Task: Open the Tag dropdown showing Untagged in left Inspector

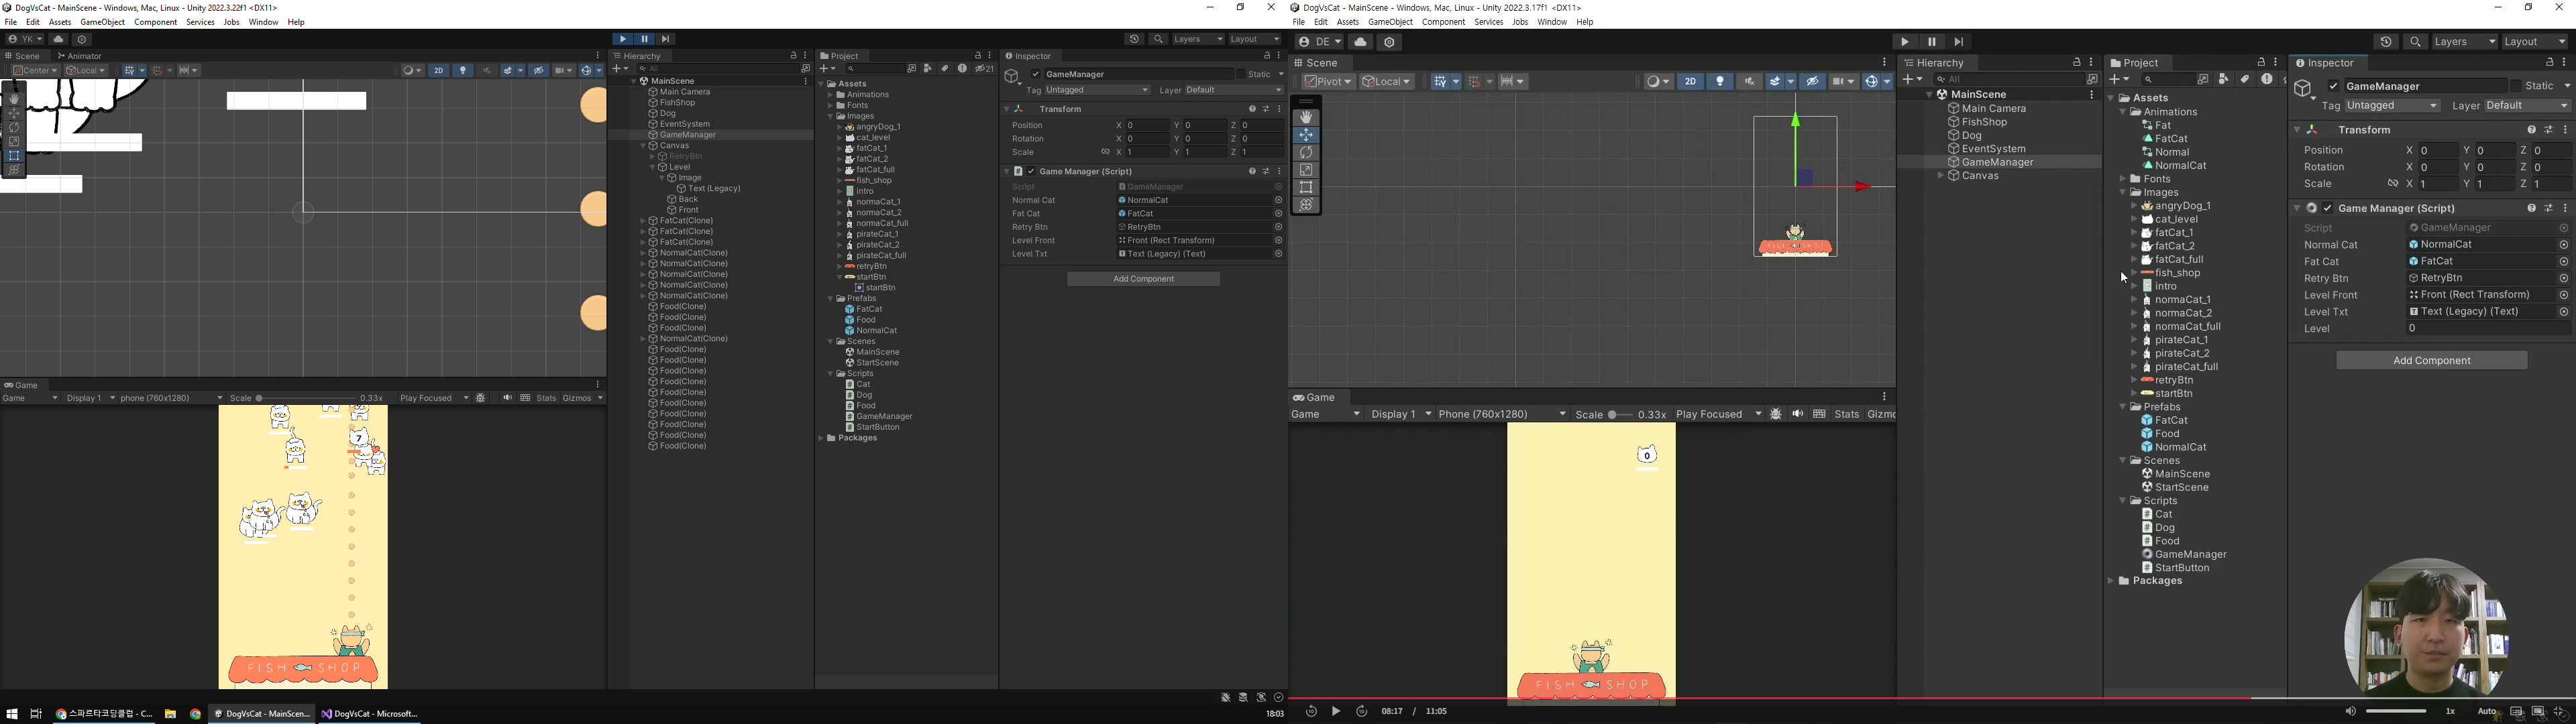Action: point(1098,90)
